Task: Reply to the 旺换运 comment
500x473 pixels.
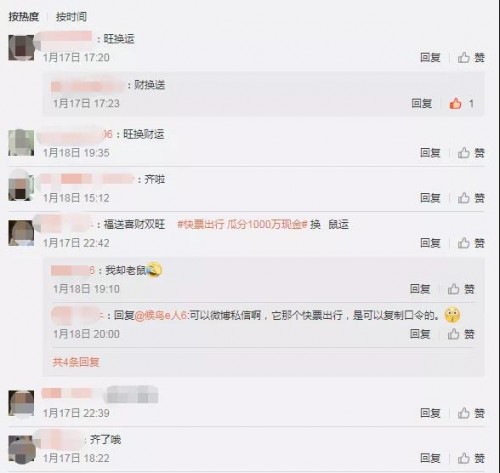Action: pos(430,57)
